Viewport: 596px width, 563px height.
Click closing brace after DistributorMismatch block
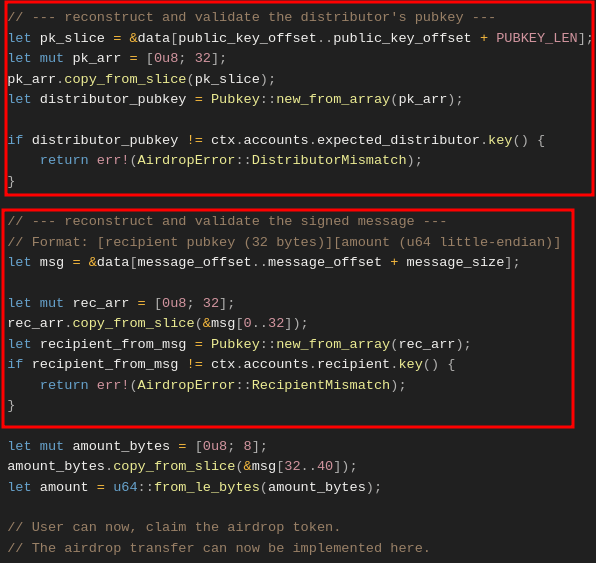tap(11, 181)
